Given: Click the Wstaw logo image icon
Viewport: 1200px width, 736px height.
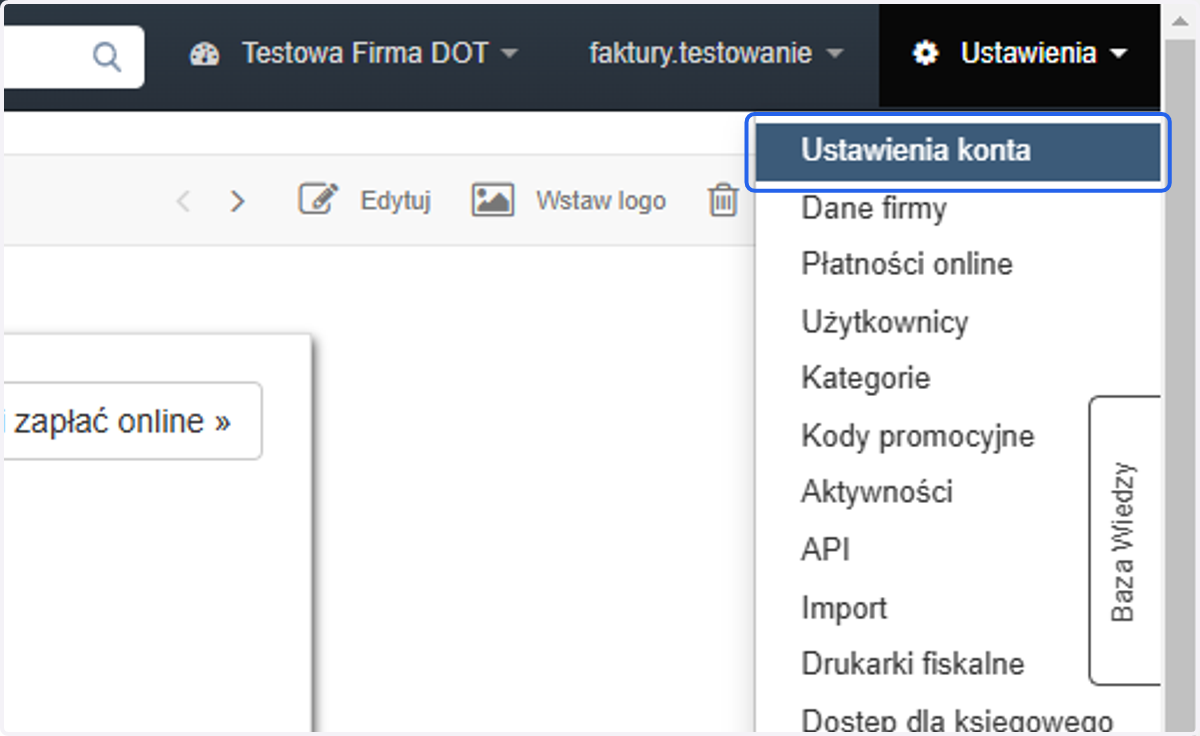Looking at the screenshot, I should pos(492,200).
